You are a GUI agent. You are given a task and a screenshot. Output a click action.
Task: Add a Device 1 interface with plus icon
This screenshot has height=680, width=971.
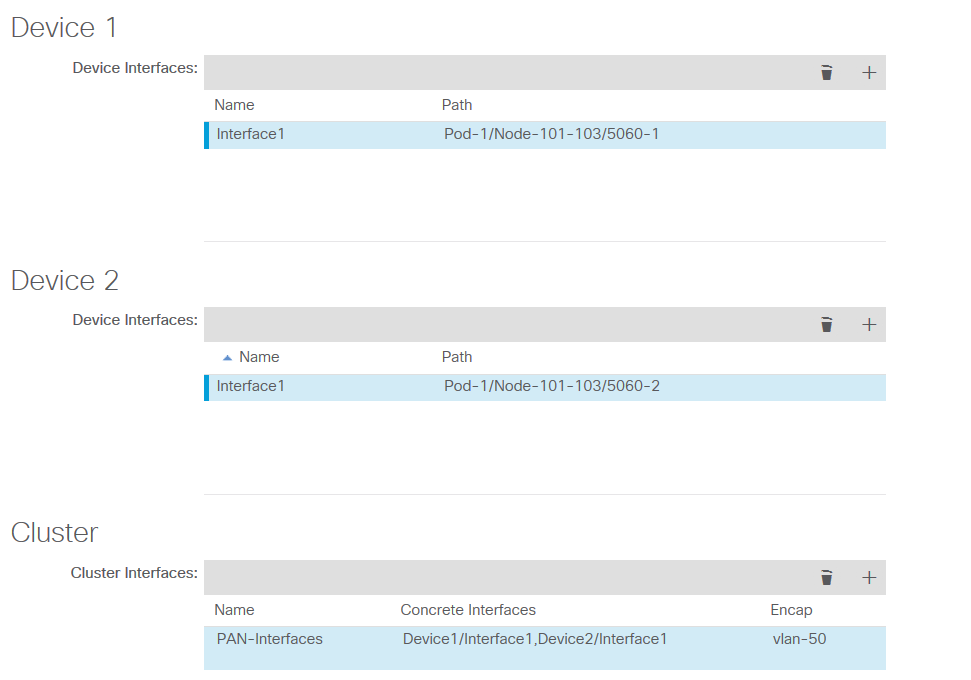point(869,73)
